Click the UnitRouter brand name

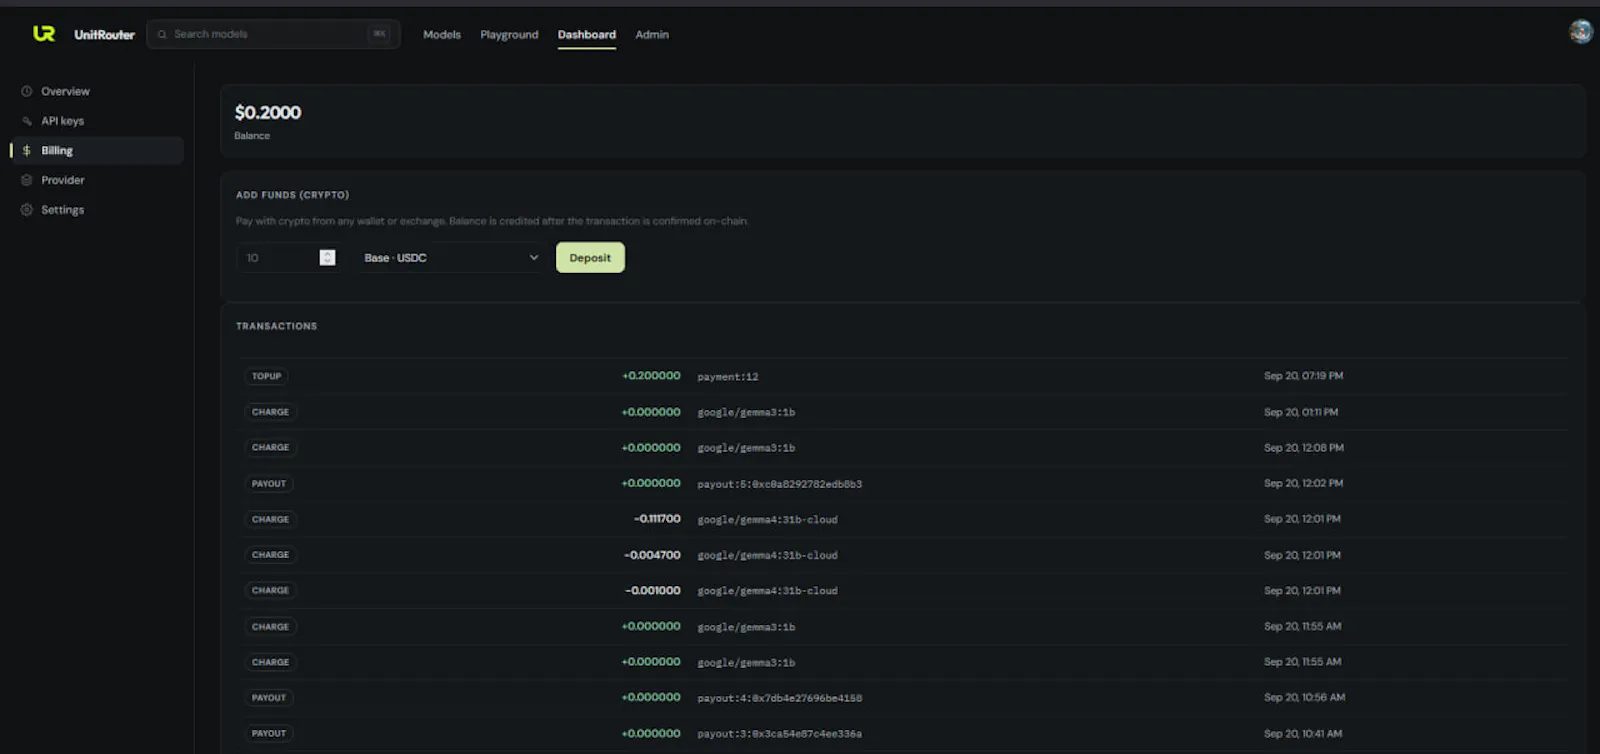104,34
